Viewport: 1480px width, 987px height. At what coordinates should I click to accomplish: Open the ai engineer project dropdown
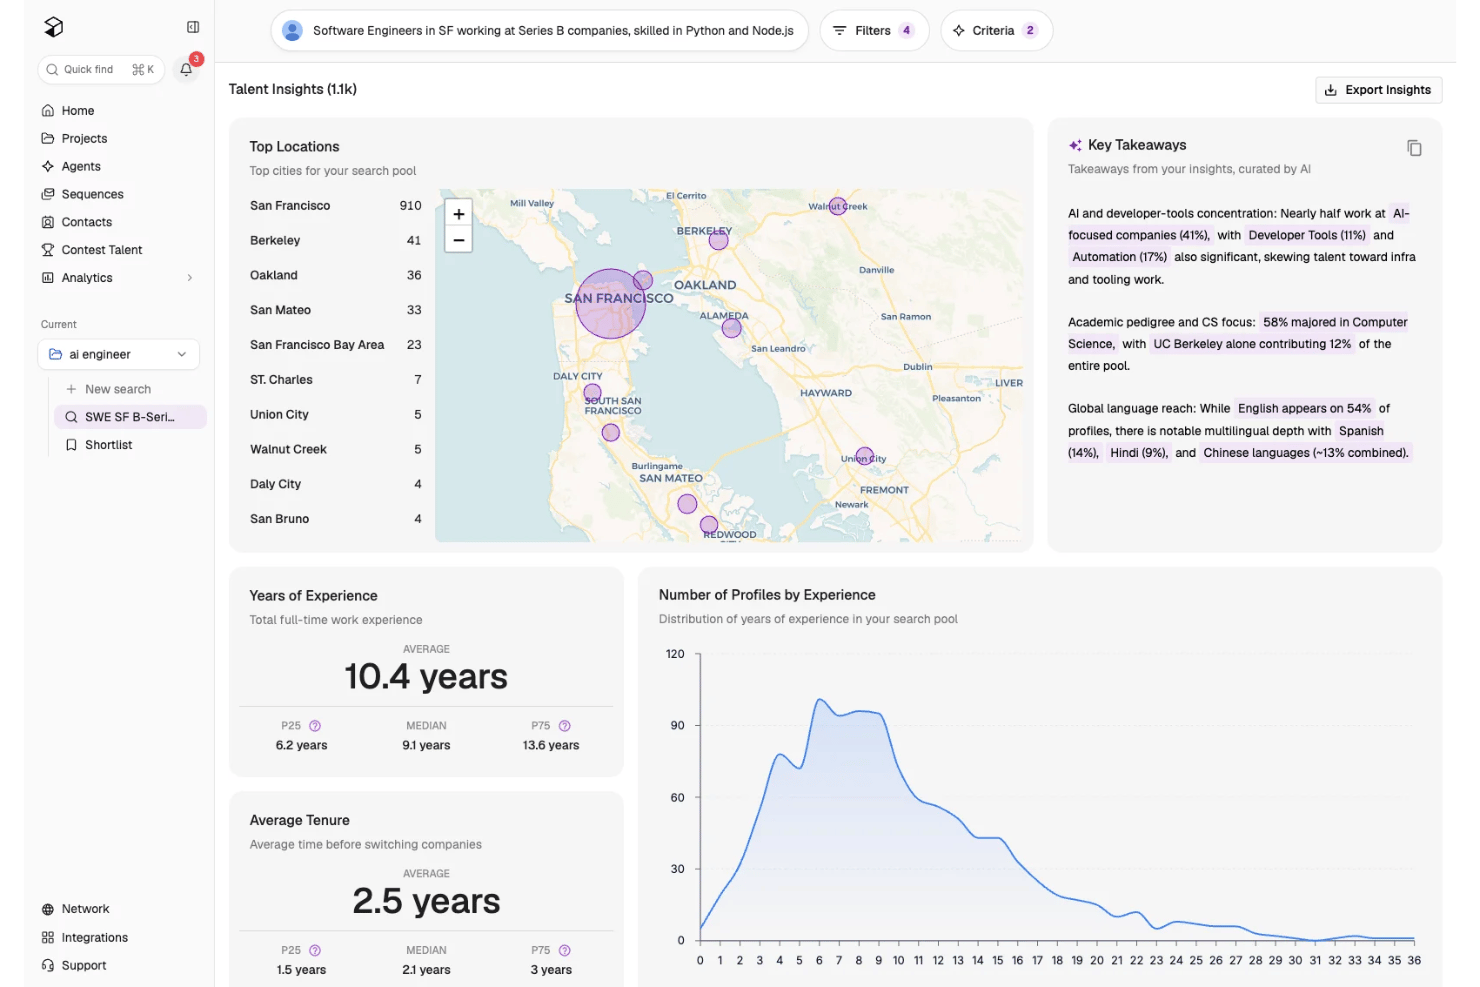[x=119, y=354]
